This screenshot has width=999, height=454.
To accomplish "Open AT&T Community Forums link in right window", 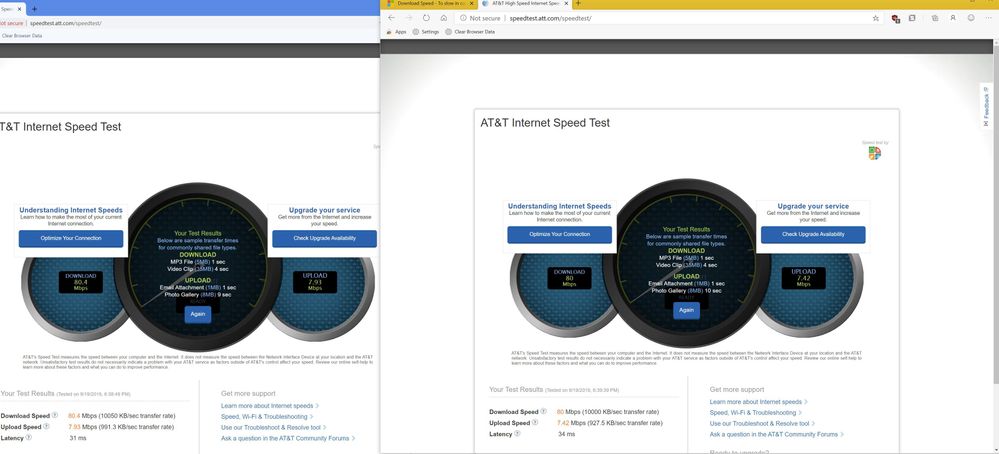I will [x=777, y=434].
